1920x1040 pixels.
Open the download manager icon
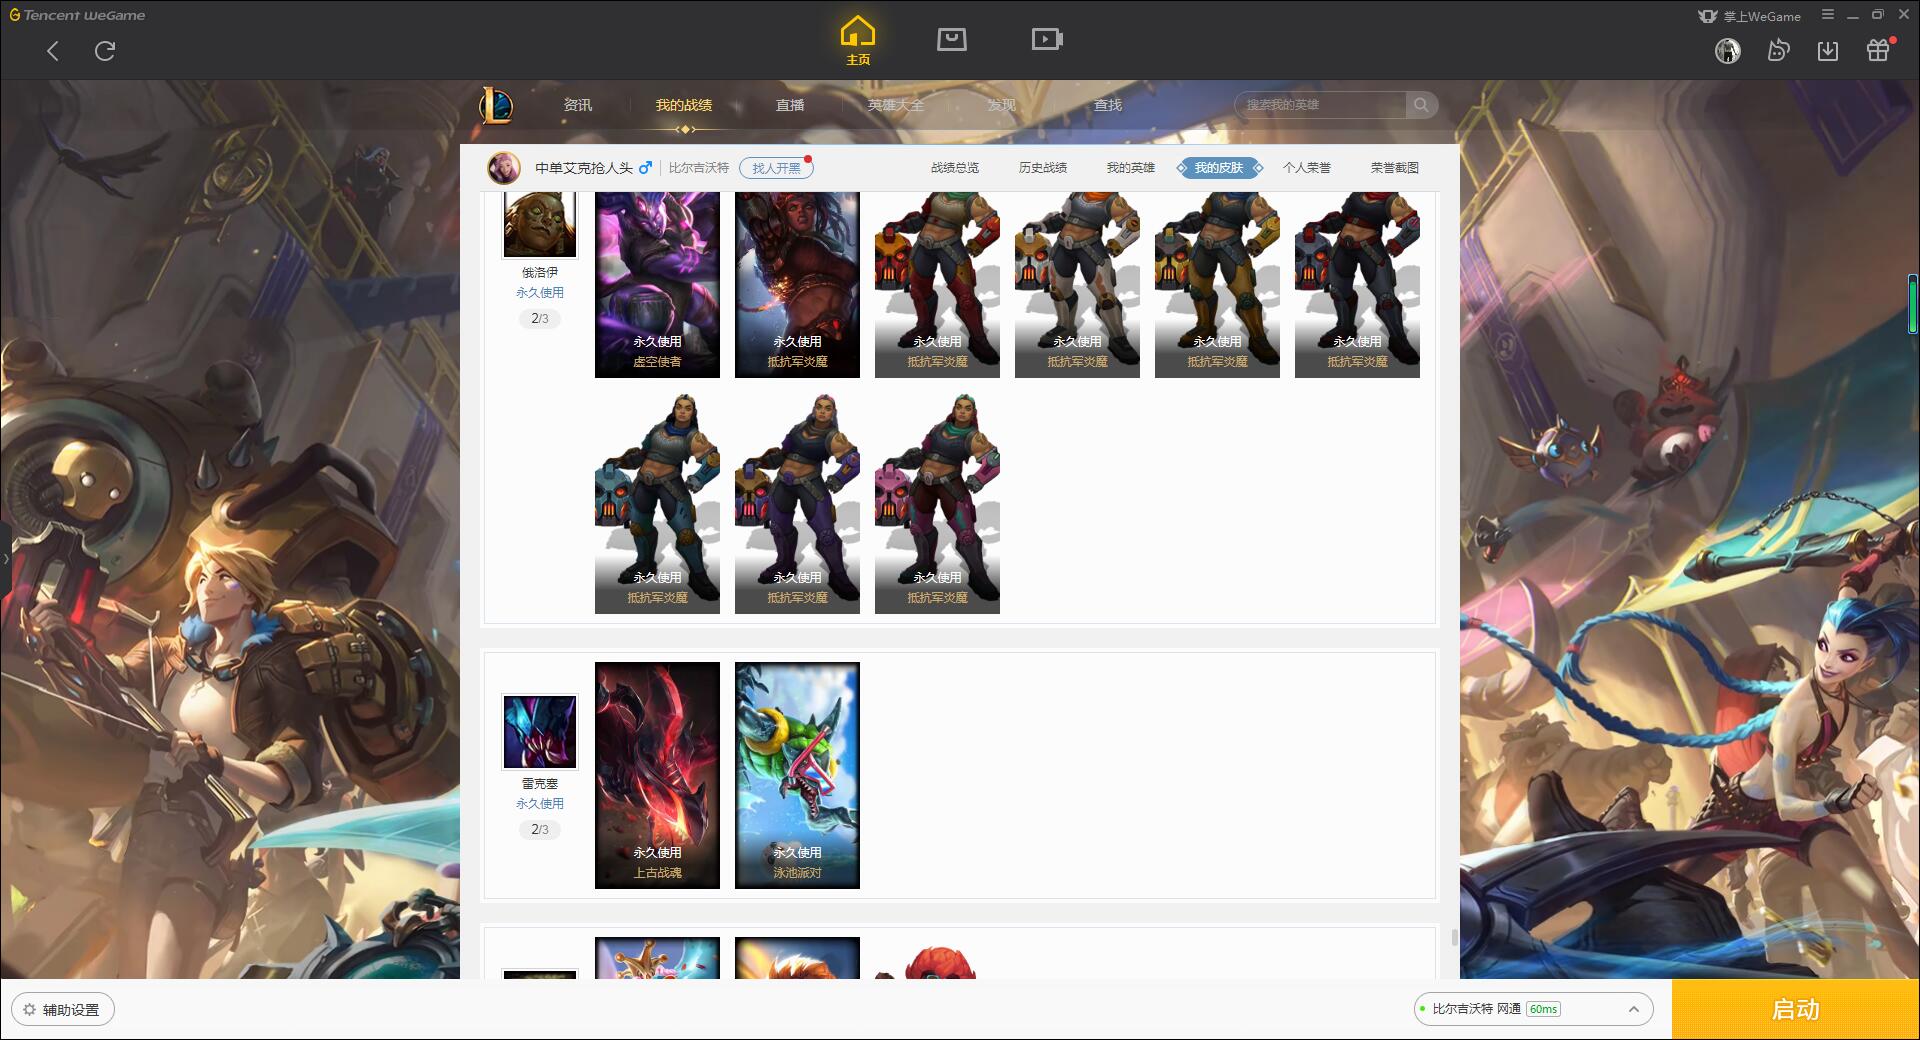click(1828, 50)
